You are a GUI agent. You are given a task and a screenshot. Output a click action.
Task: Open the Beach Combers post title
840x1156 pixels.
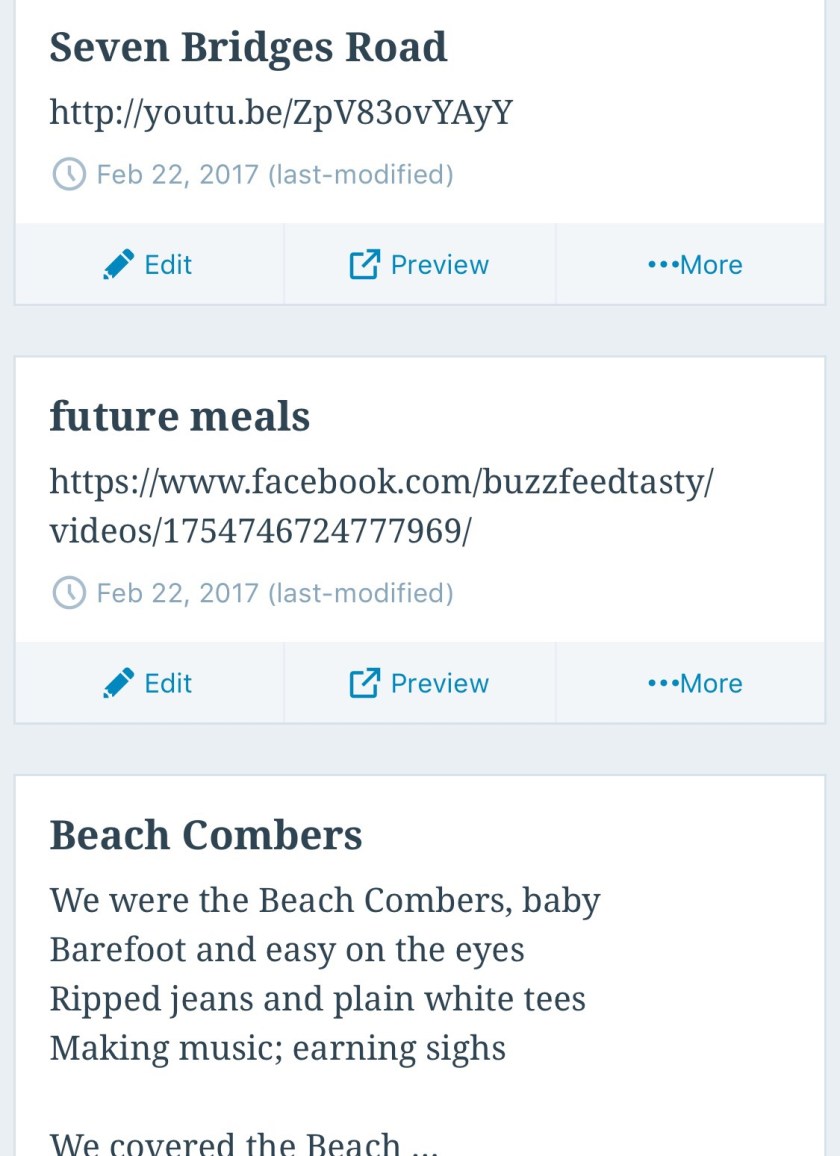click(206, 835)
